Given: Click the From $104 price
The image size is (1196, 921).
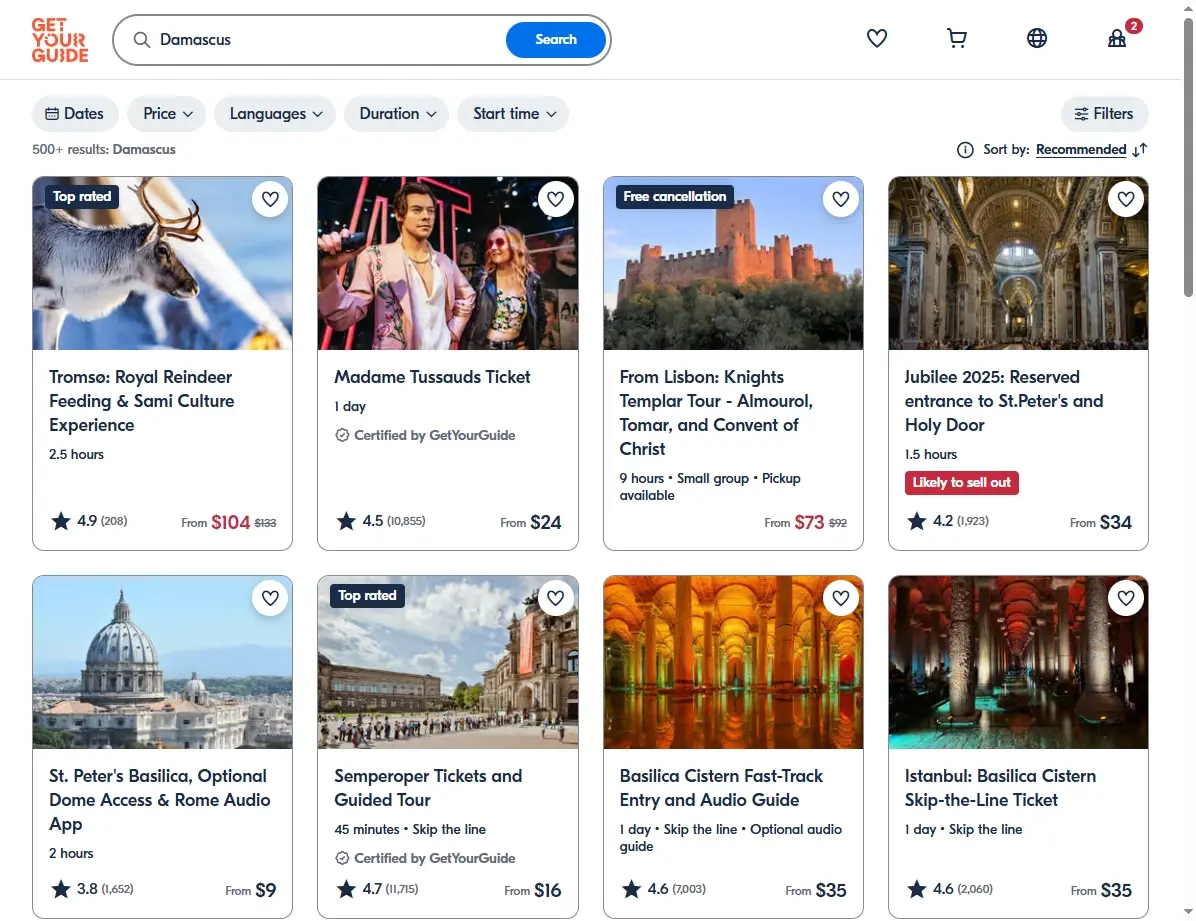Looking at the screenshot, I should pos(229,523).
